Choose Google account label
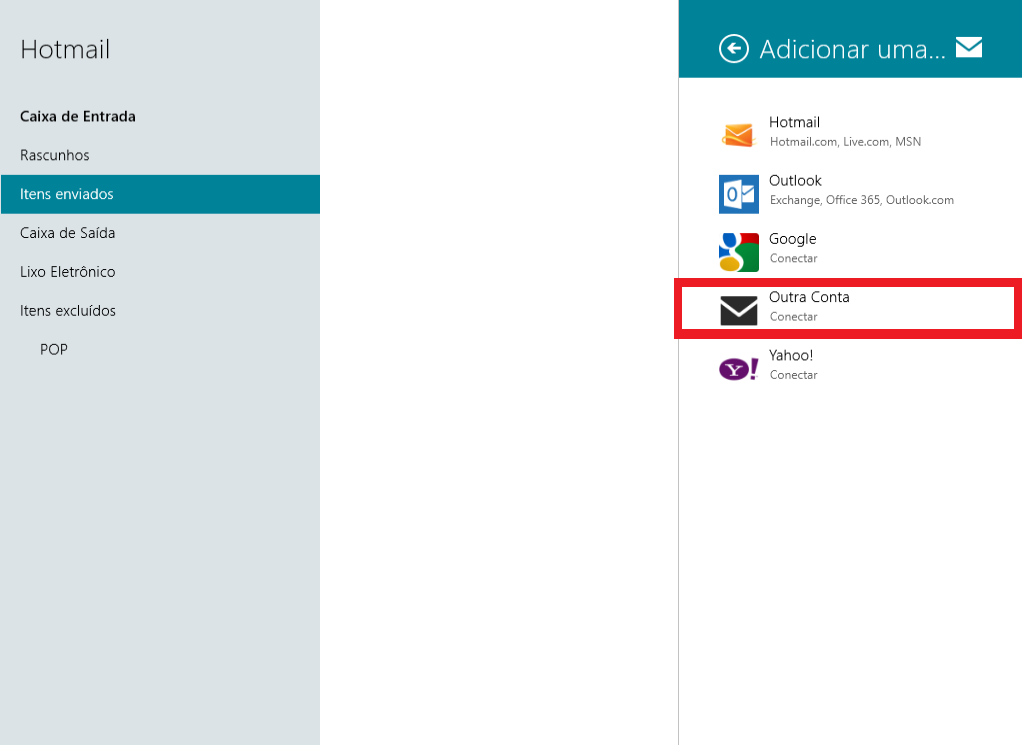1022x745 pixels. [793, 239]
